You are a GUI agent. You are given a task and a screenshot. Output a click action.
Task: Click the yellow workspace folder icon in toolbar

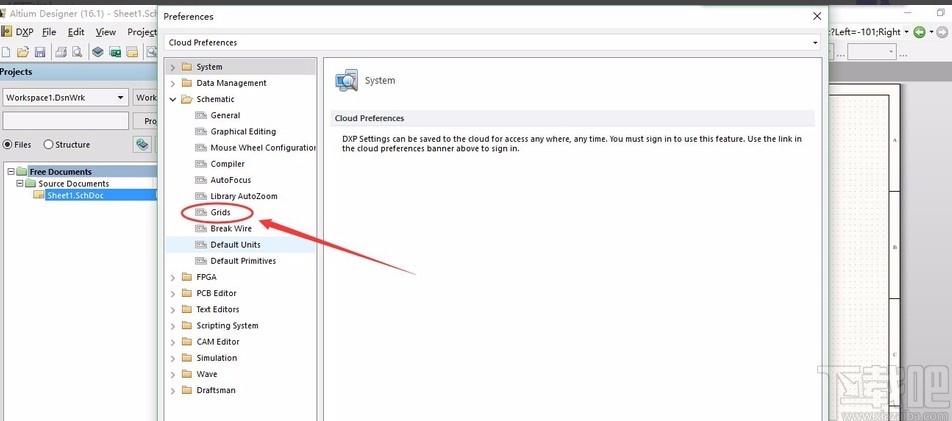pyautogui.click(x=132, y=52)
